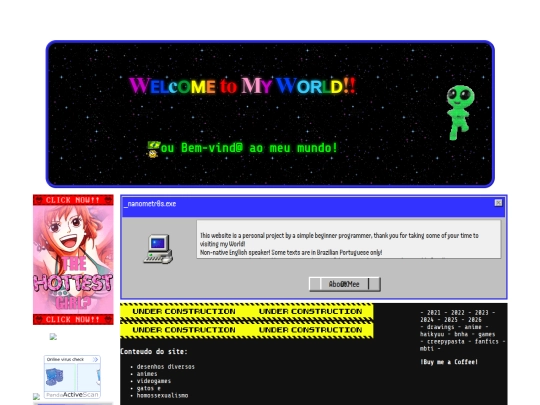This screenshot has height=405, width=540.
Task: Click the Buy me a Coffee link
Action: click(x=449, y=362)
